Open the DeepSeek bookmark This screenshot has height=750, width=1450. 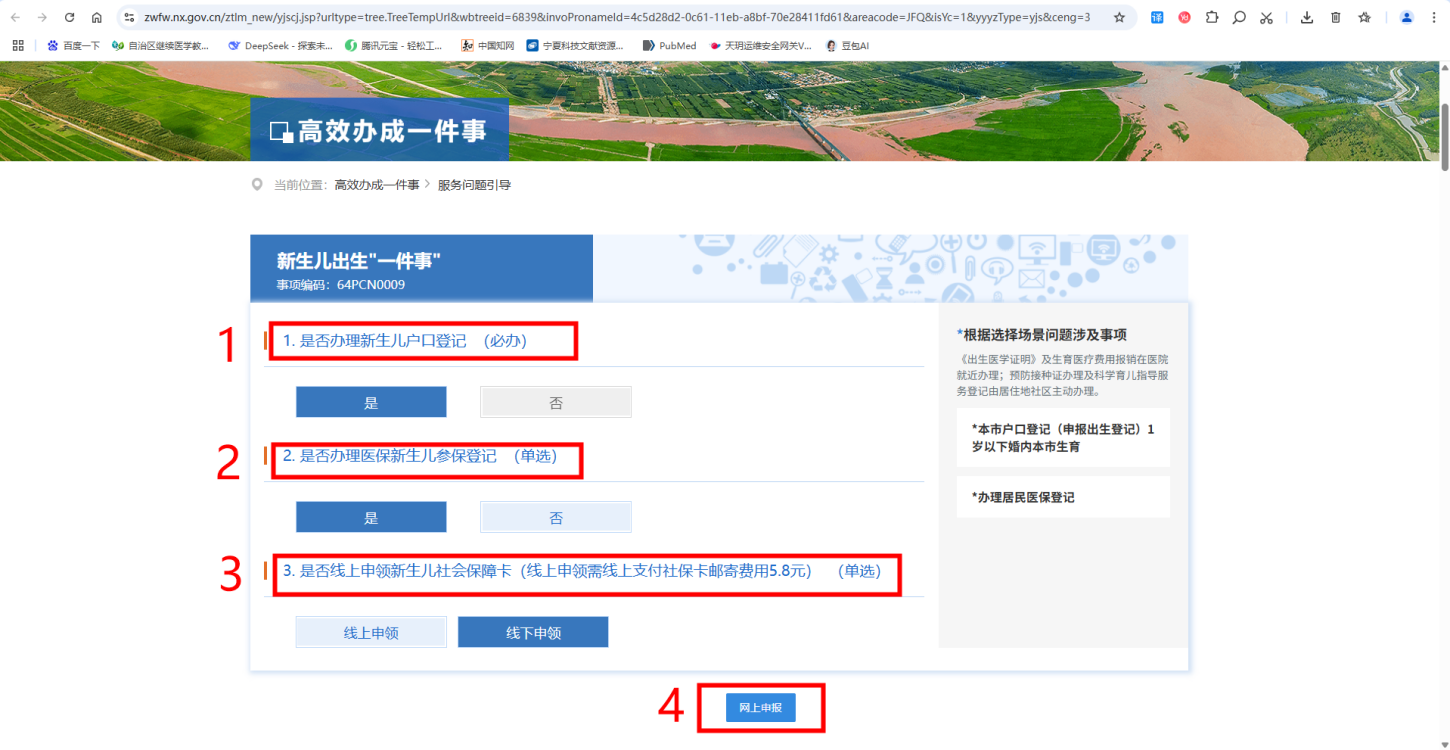tap(280, 45)
